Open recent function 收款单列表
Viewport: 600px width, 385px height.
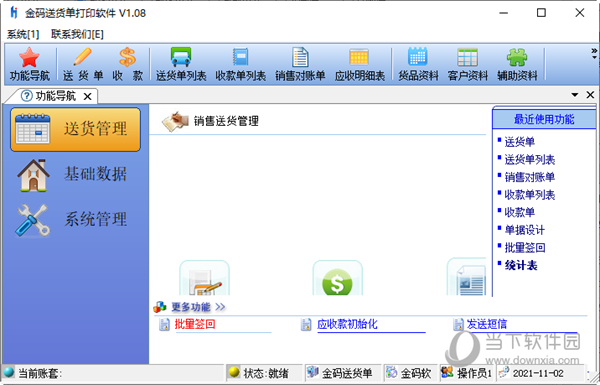coord(530,195)
